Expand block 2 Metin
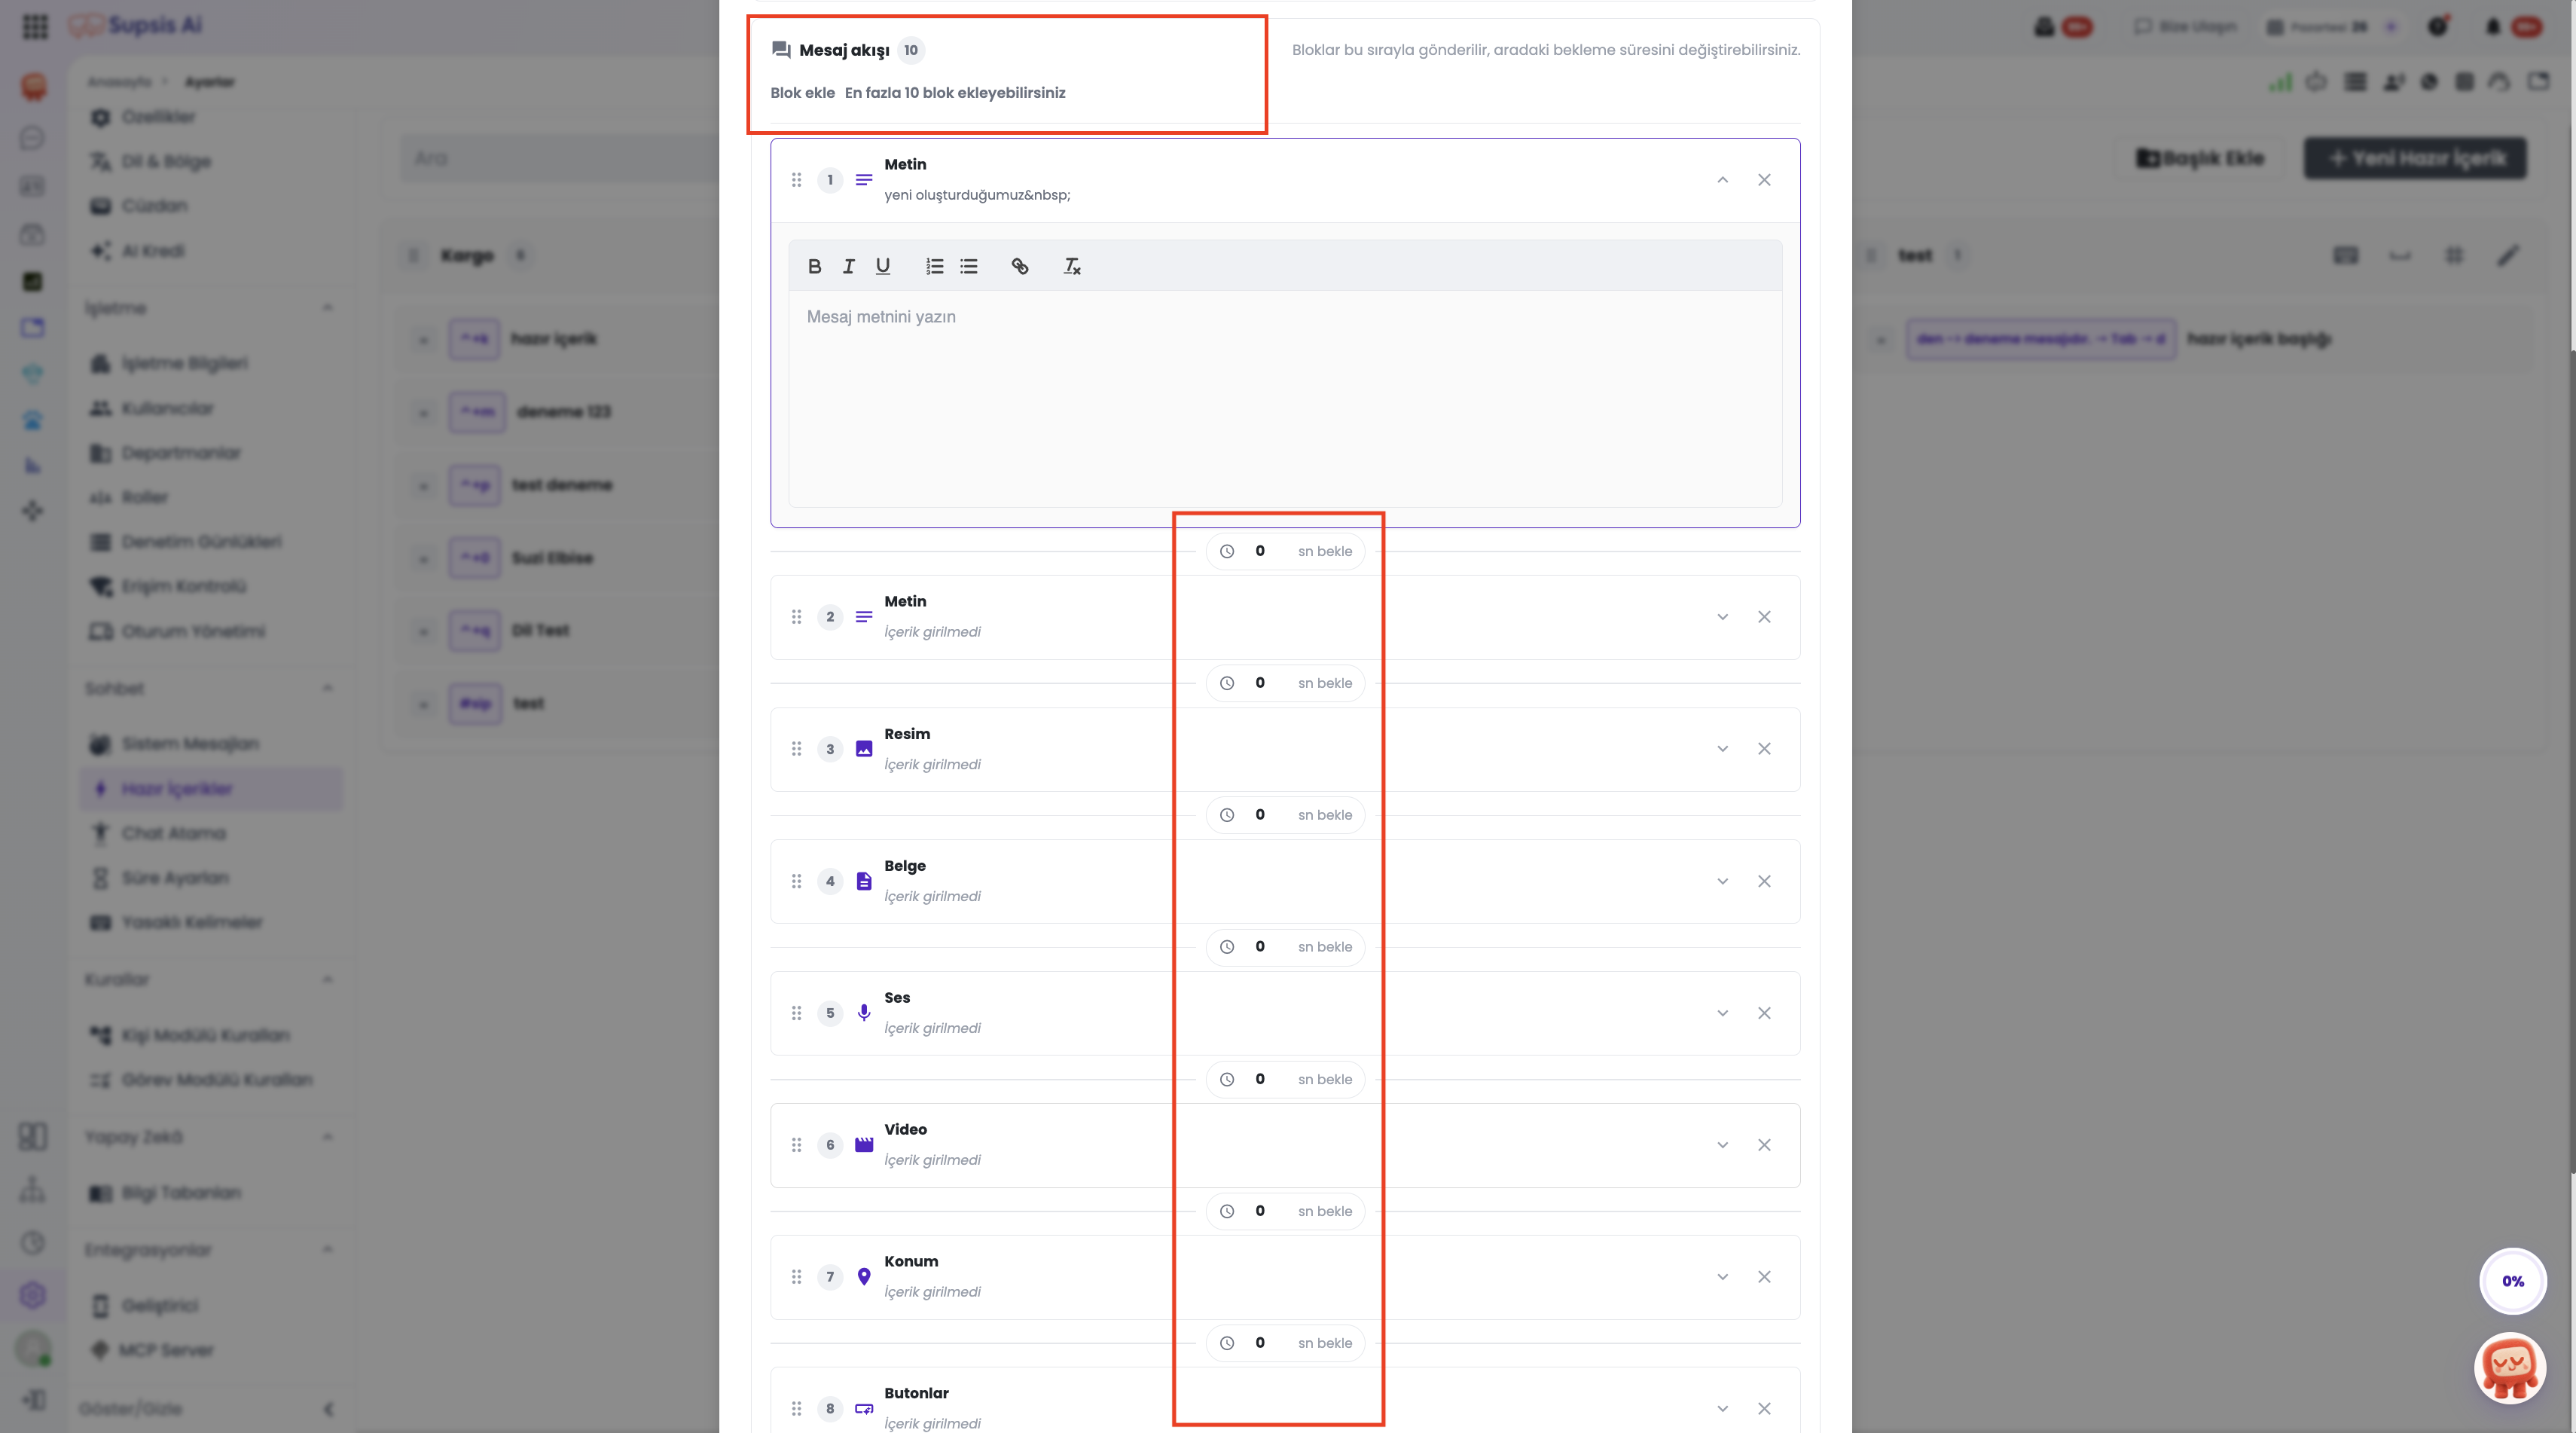The height and width of the screenshot is (1433, 2576). click(x=1722, y=617)
